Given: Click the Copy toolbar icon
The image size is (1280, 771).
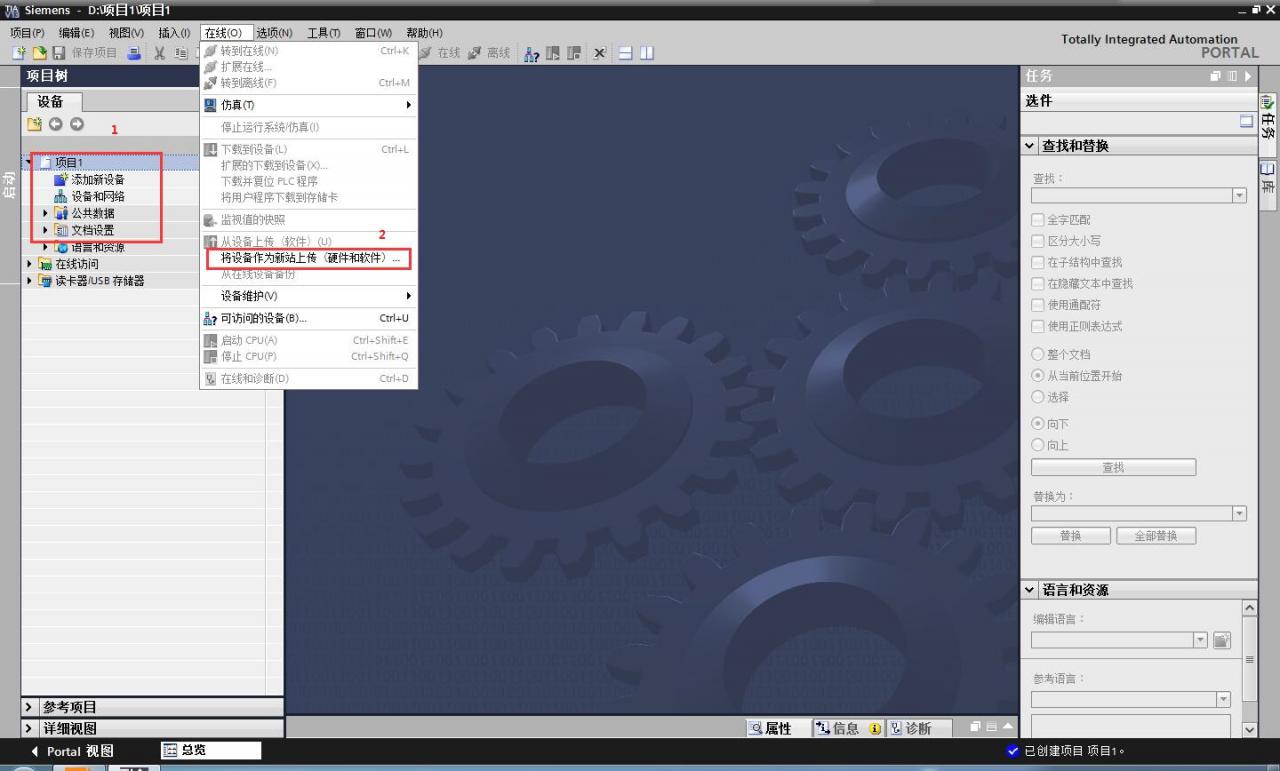Looking at the screenshot, I should coord(181,53).
